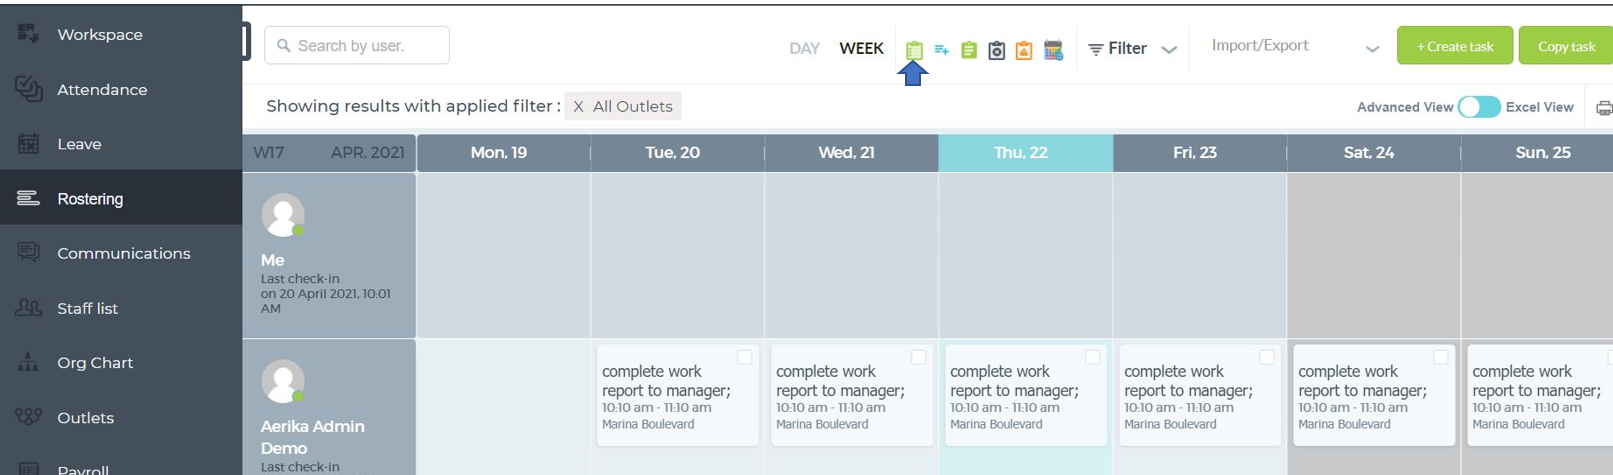Click the + Create task button
The height and width of the screenshot is (475, 1613).
click(x=1455, y=46)
